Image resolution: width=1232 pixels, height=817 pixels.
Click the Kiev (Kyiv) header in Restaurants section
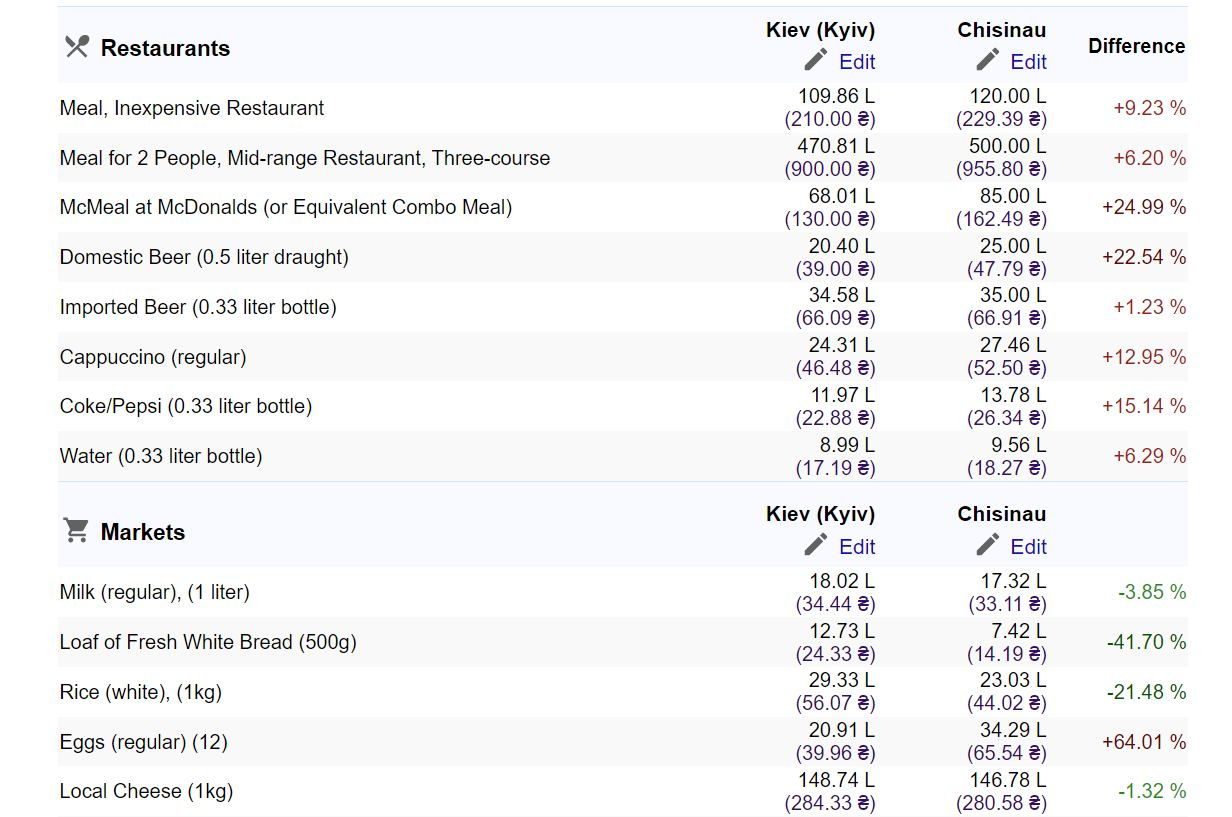coord(820,30)
